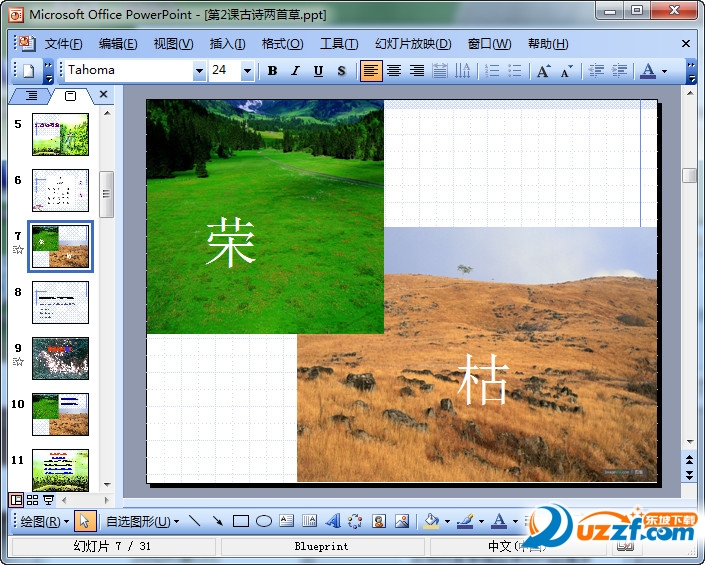
Task: Click the distribute alignment icon
Action: [x=440, y=71]
